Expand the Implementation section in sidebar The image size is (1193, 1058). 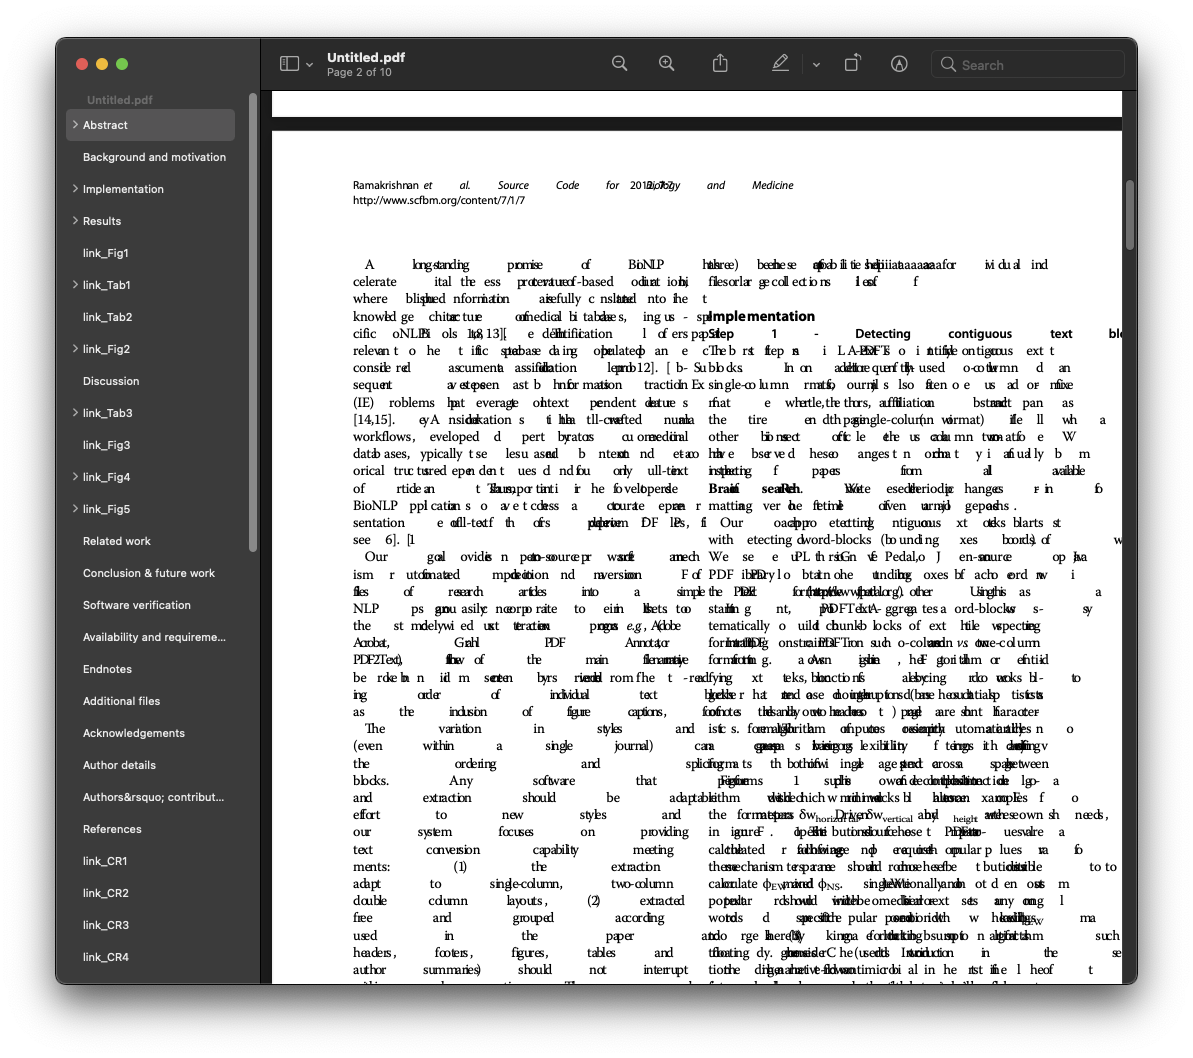pos(75,189)
